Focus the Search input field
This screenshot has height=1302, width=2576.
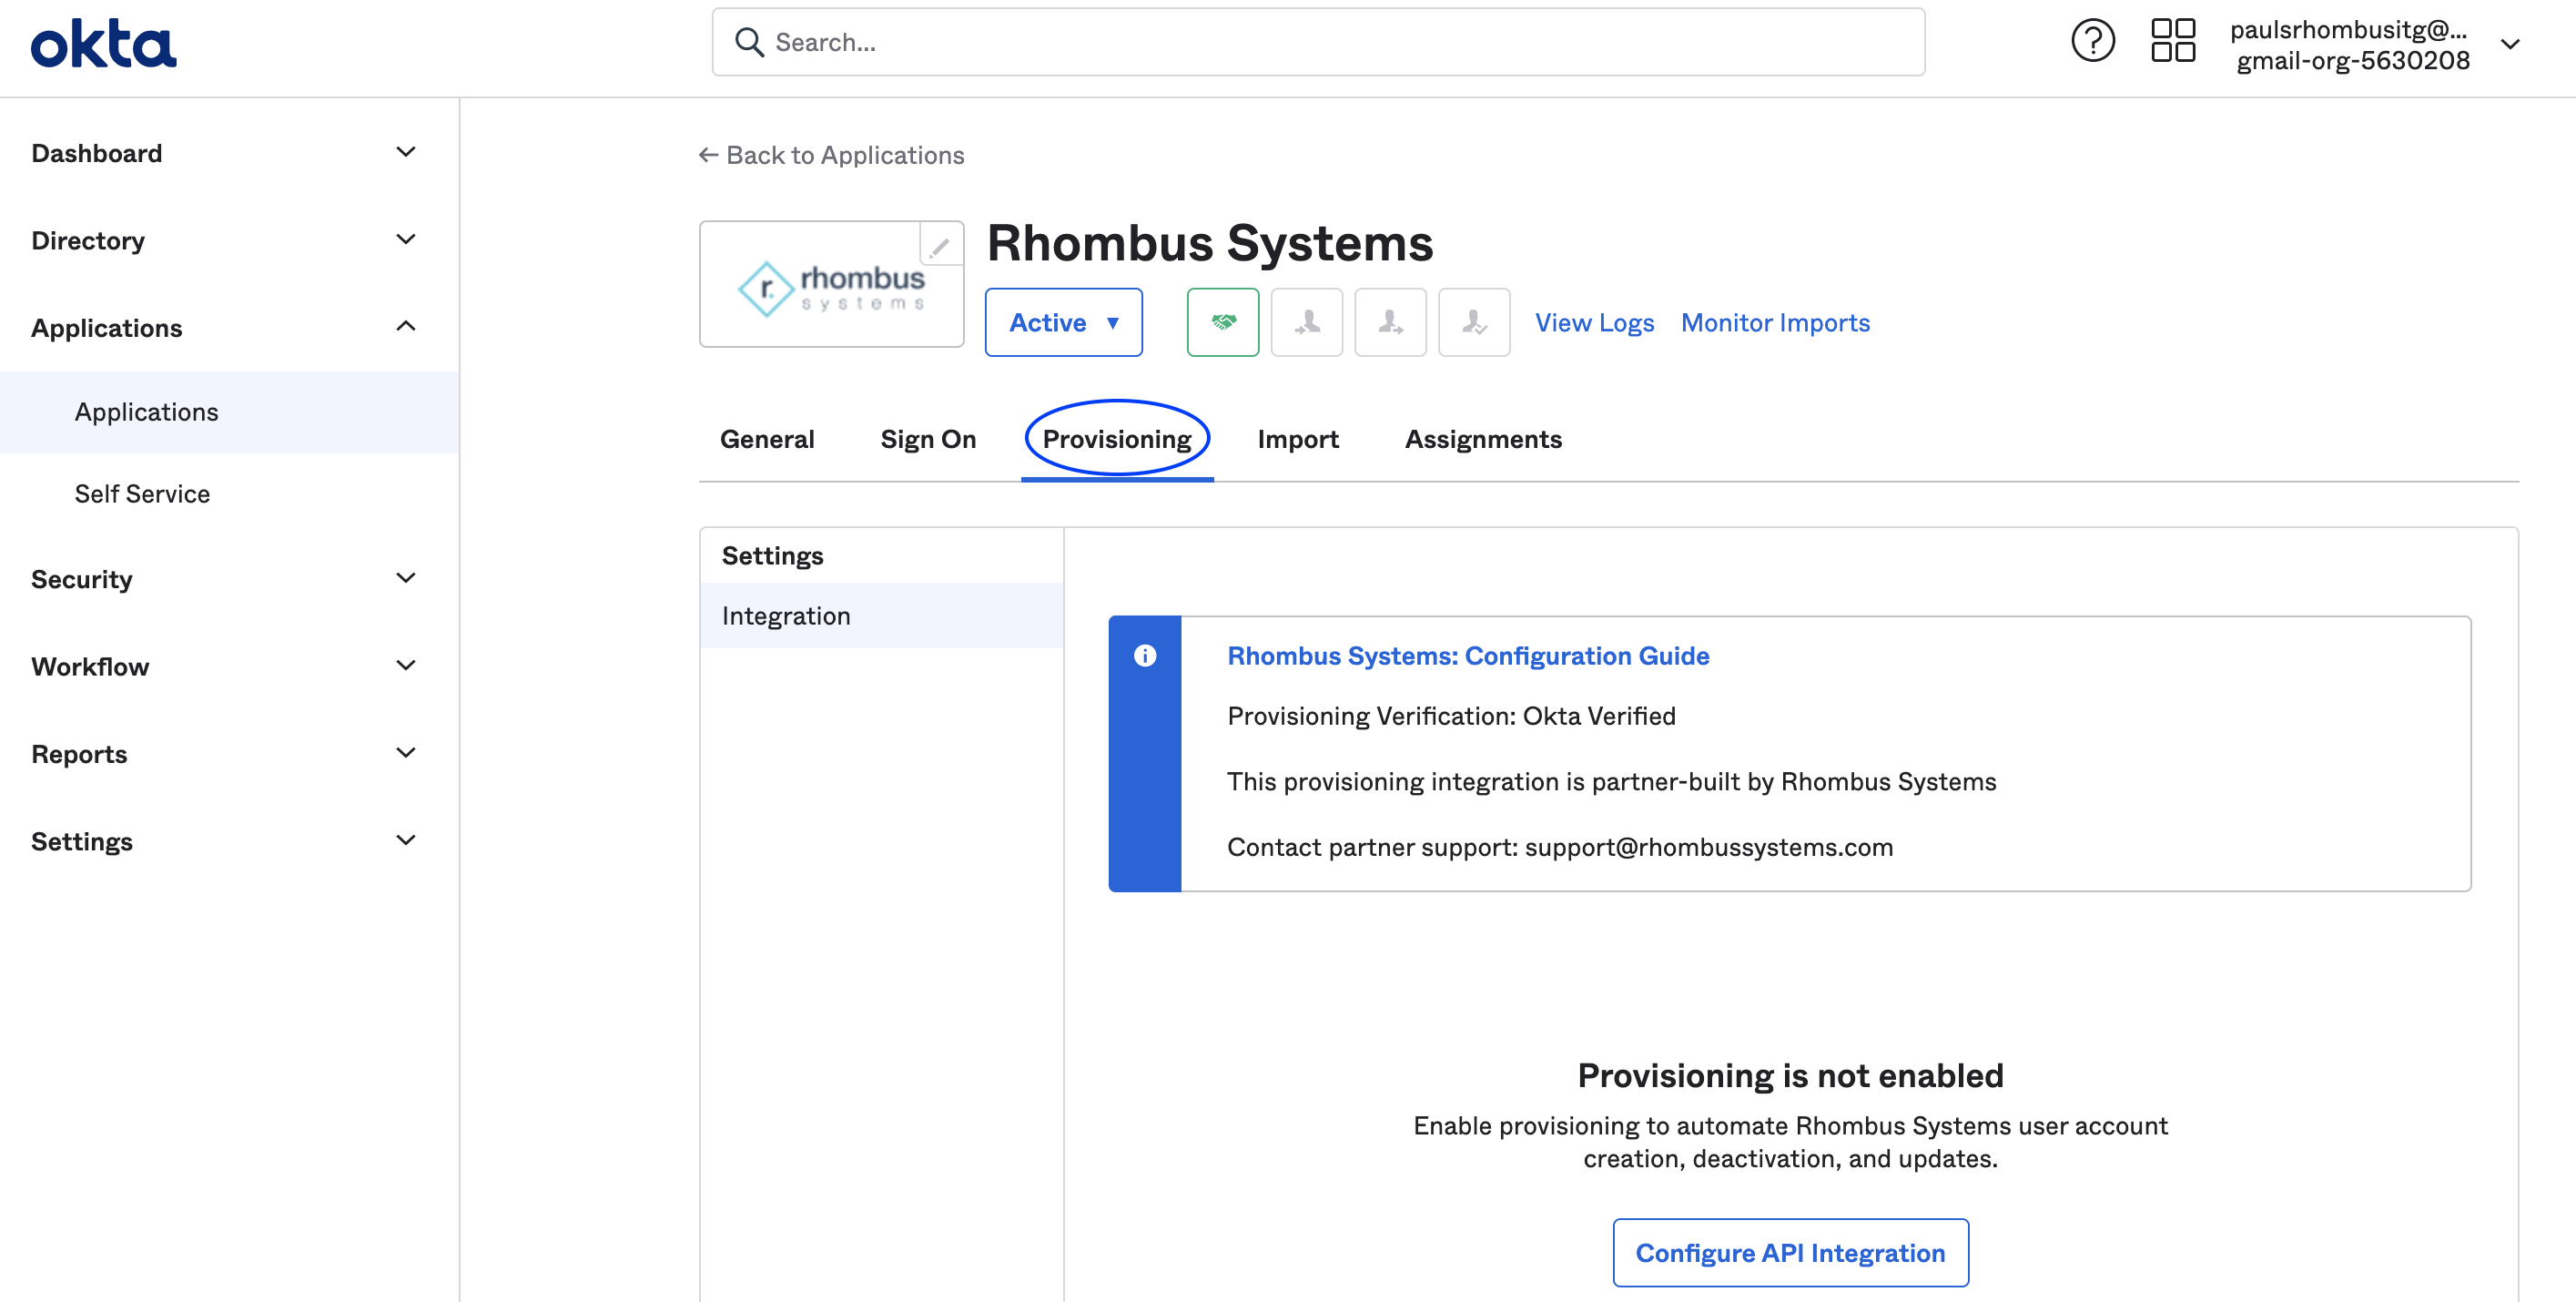pyautogui.click(x=1318, y=42)
